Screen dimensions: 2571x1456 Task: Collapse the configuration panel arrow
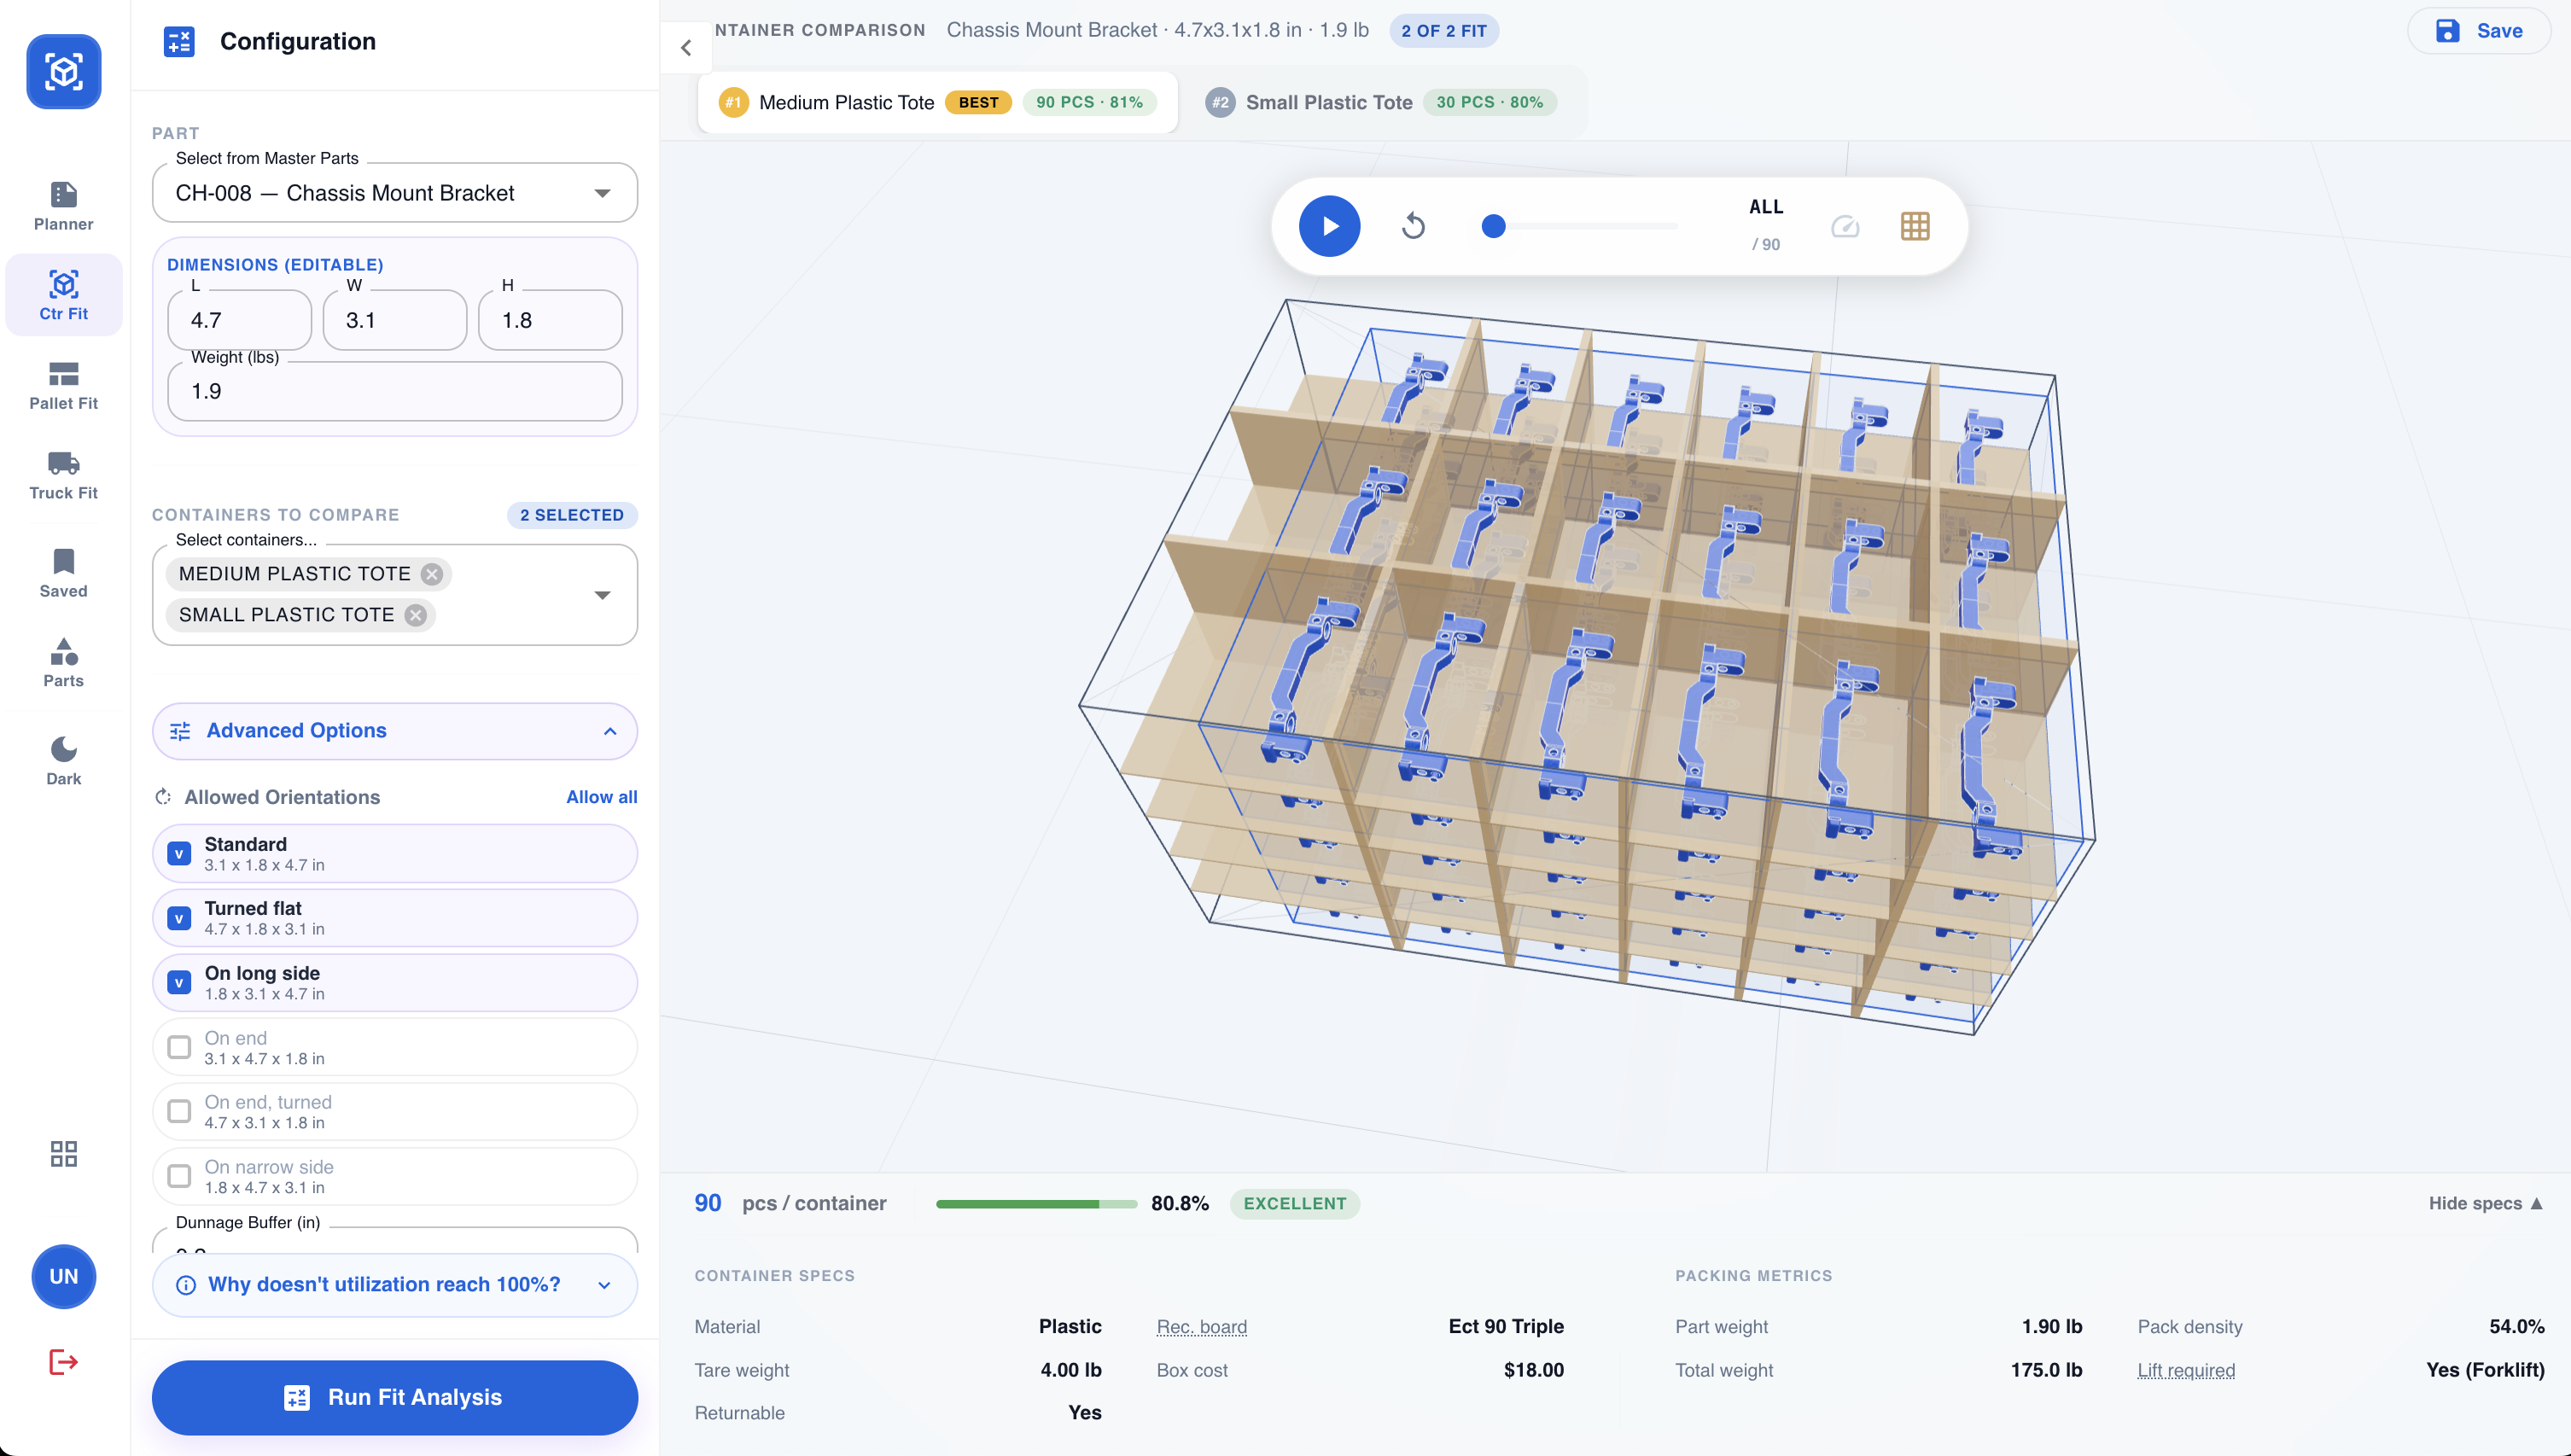[x=685, y=47]
